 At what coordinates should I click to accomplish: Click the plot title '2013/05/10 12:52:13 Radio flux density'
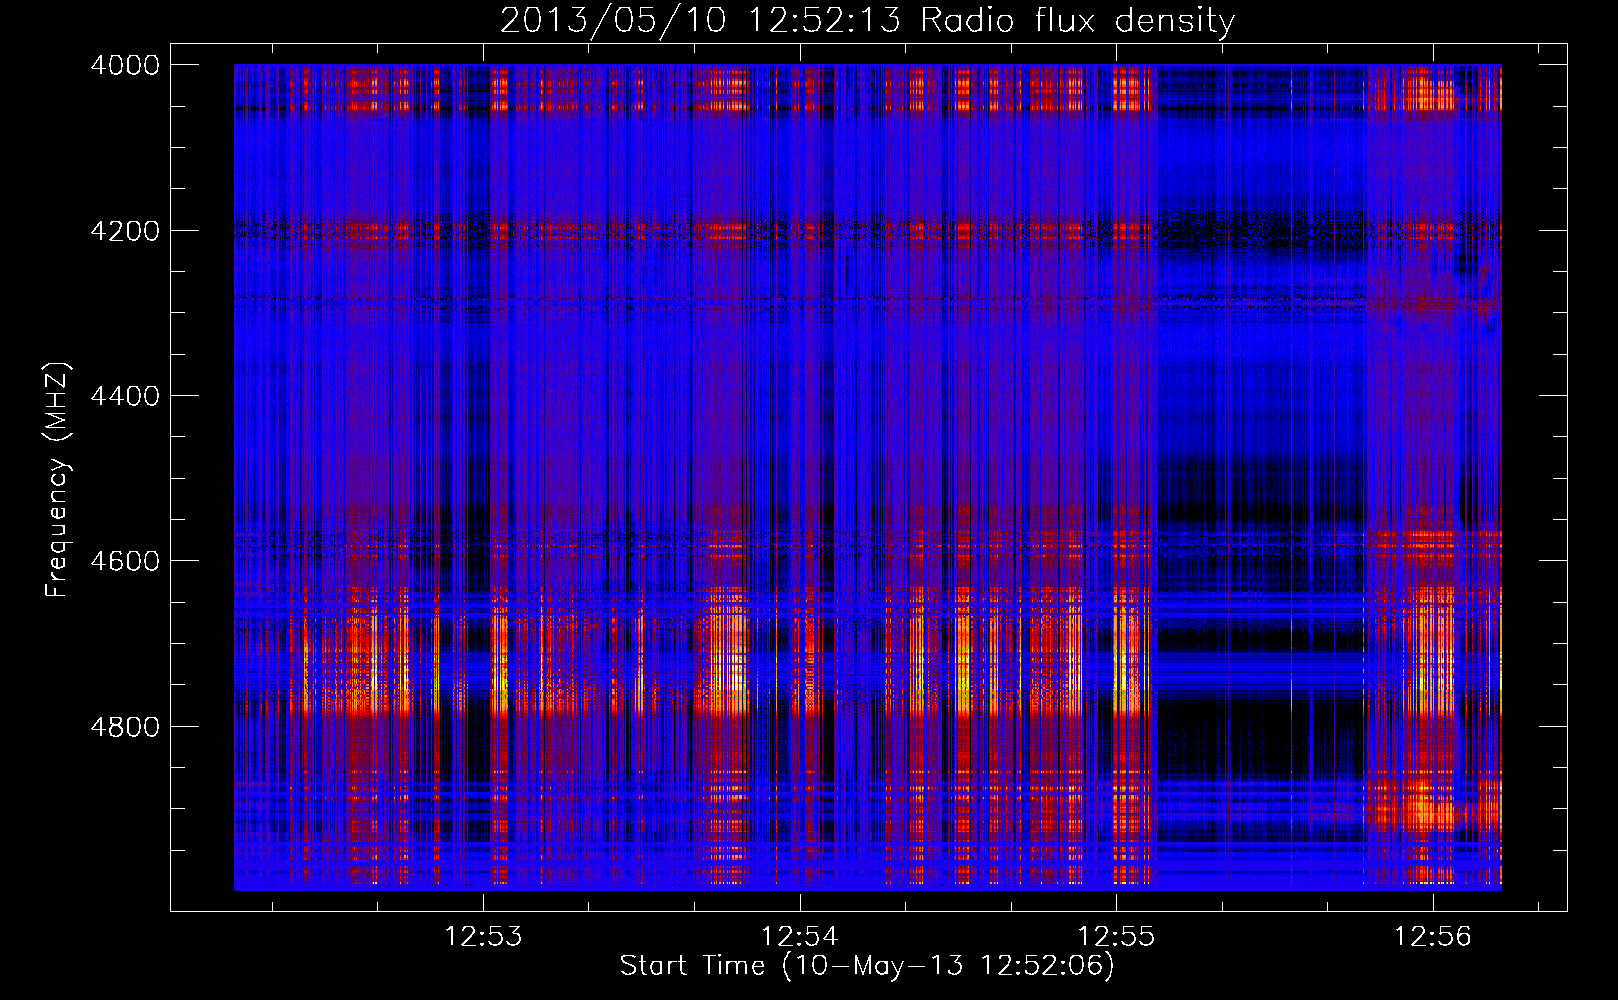click(x=867, y=21)
